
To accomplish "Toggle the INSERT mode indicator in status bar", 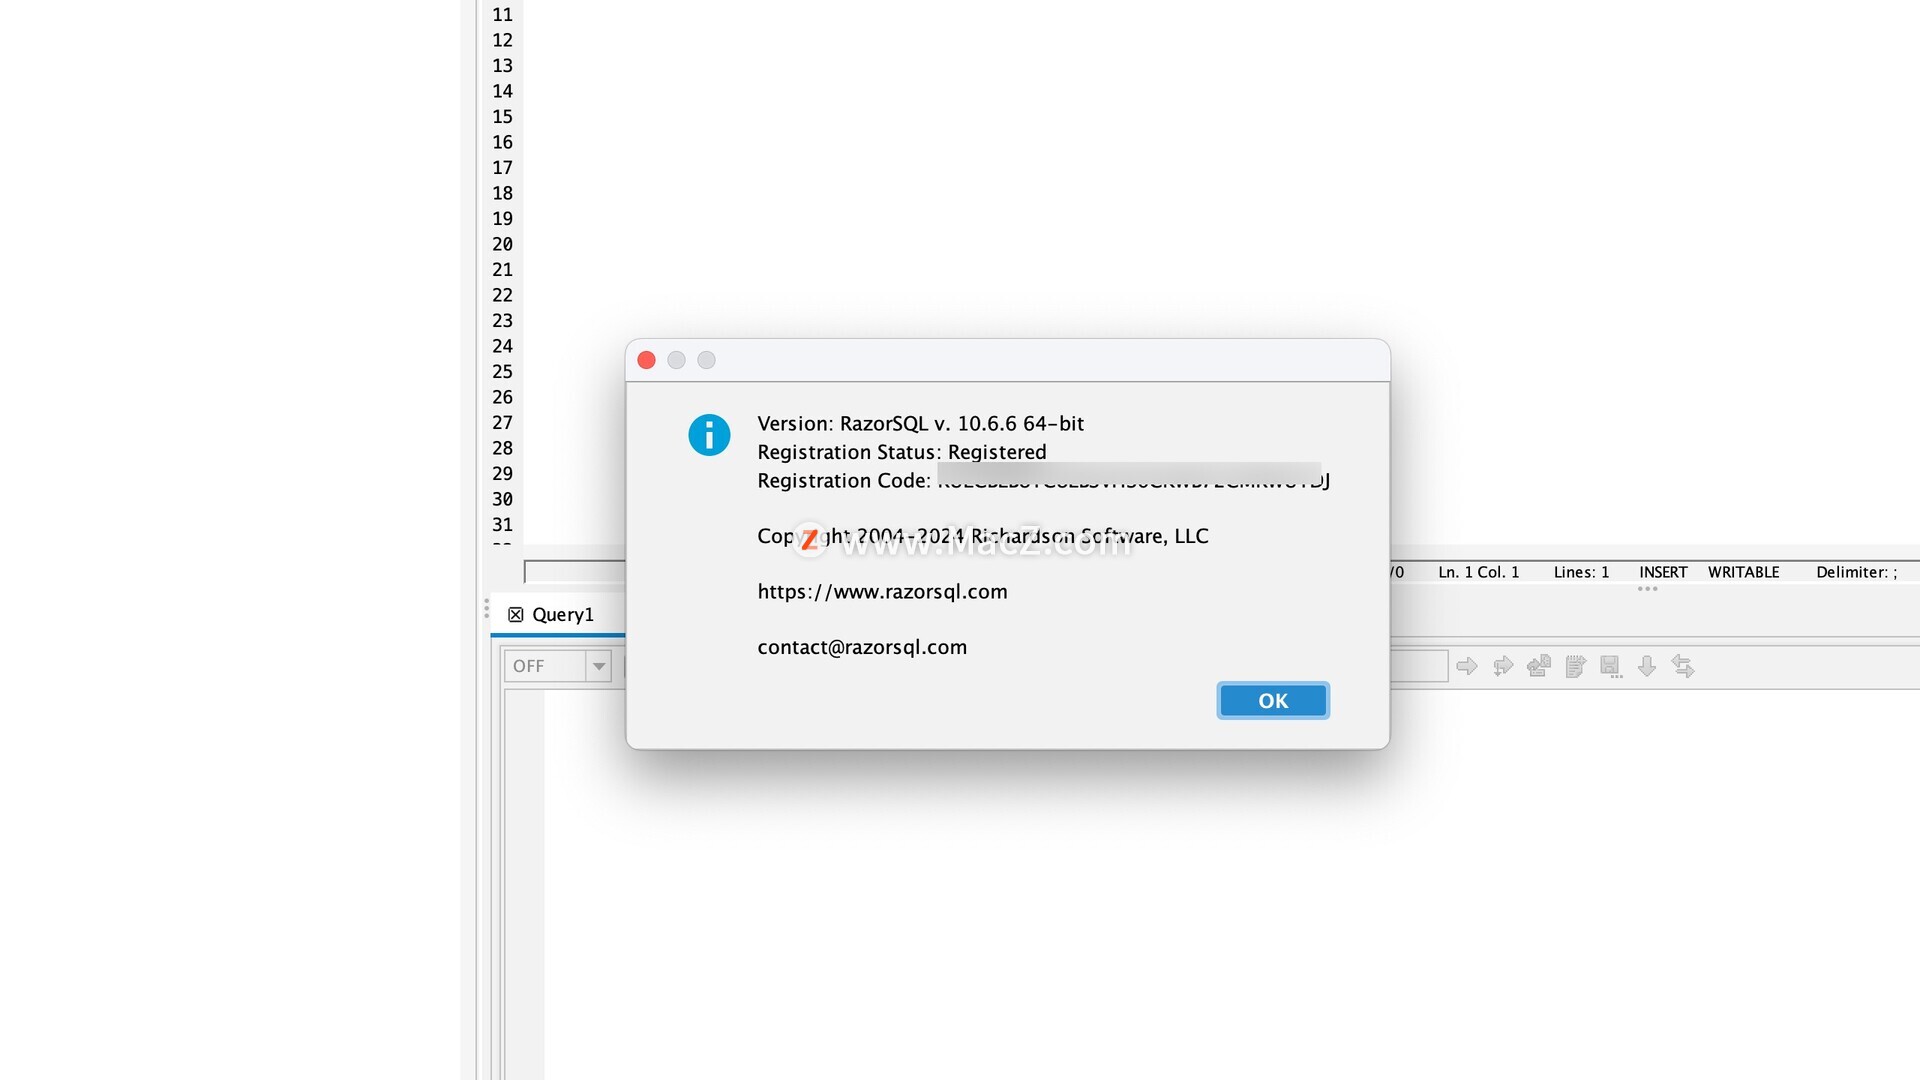I will coord(1663,572).
